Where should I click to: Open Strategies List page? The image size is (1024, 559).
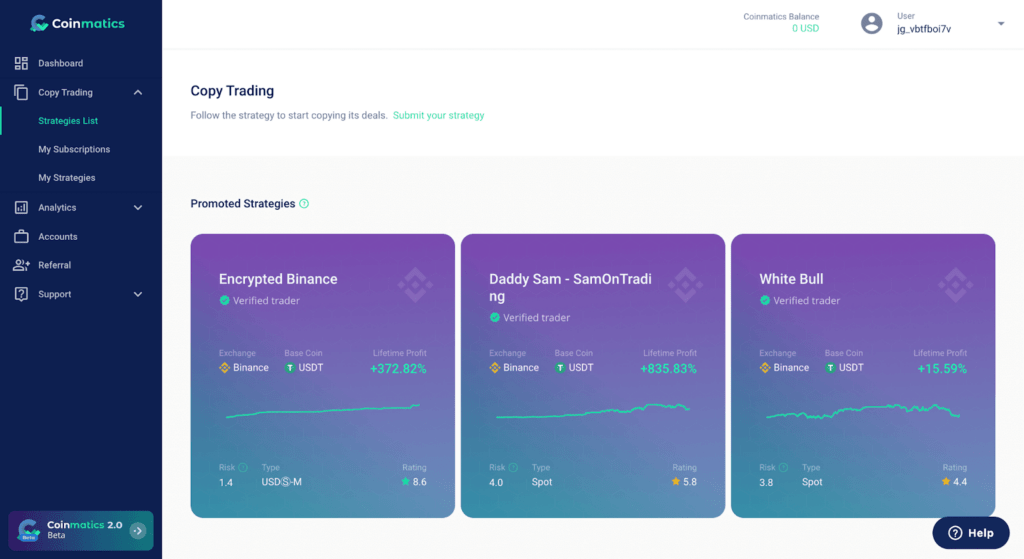pyautogui.click(x=68, y=121)
